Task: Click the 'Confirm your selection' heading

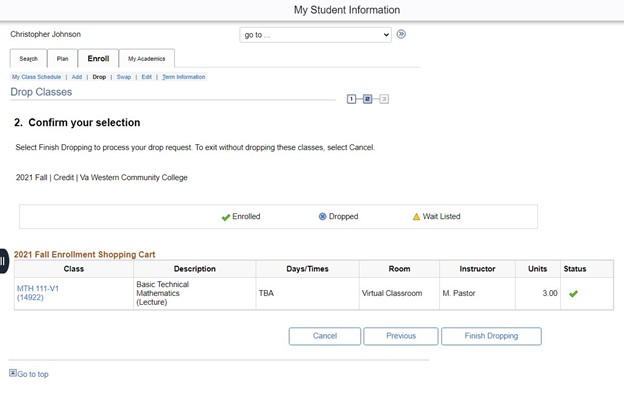Action: tap(77, 123)
